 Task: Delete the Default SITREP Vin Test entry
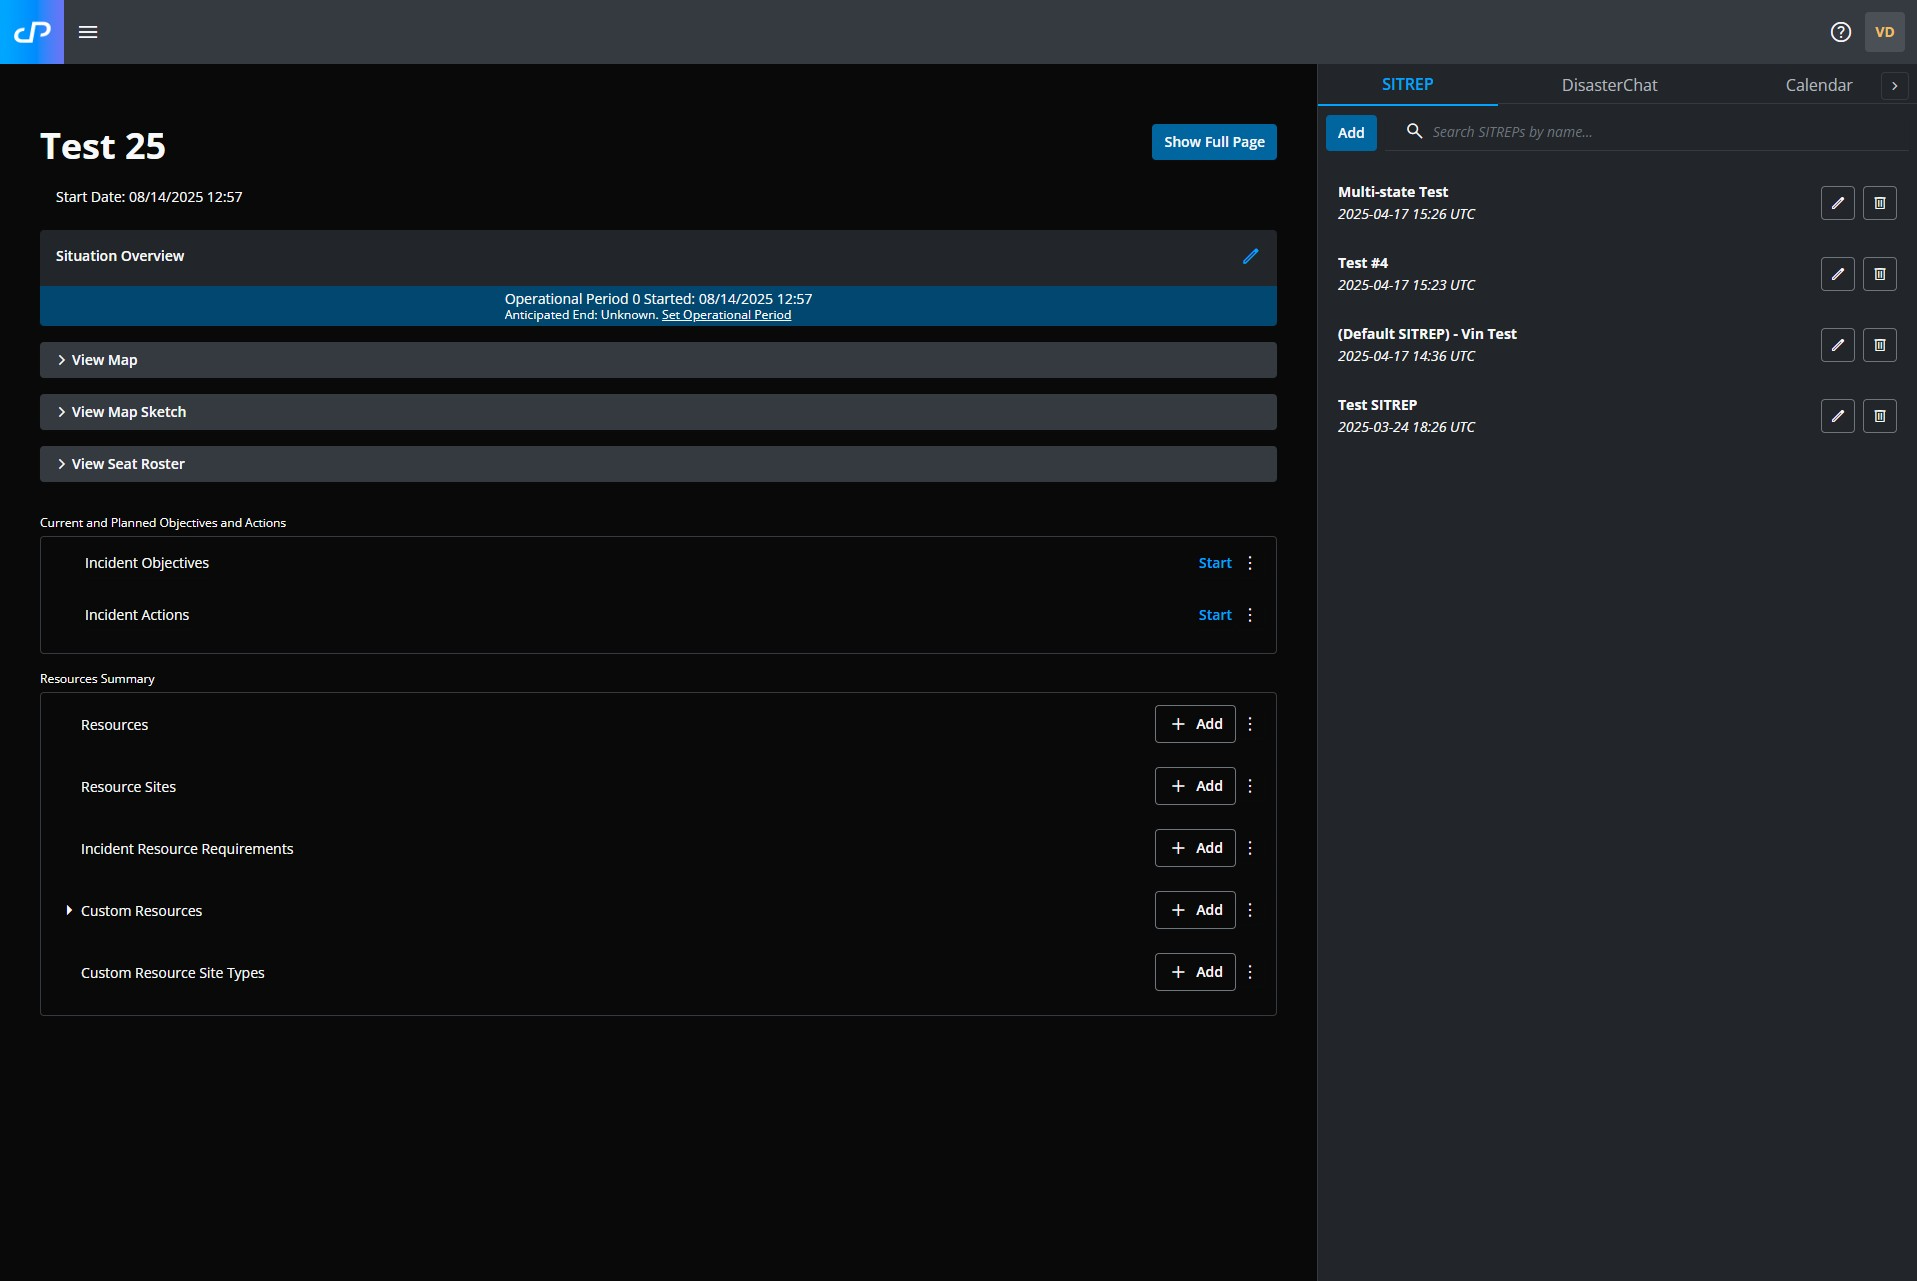tap(1880, 345)
